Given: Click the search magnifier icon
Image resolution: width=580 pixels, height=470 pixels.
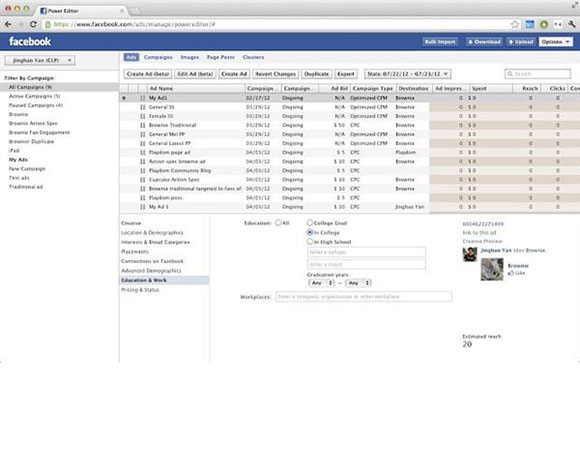Looking at the screenshot, I should [x=510, y=74].
